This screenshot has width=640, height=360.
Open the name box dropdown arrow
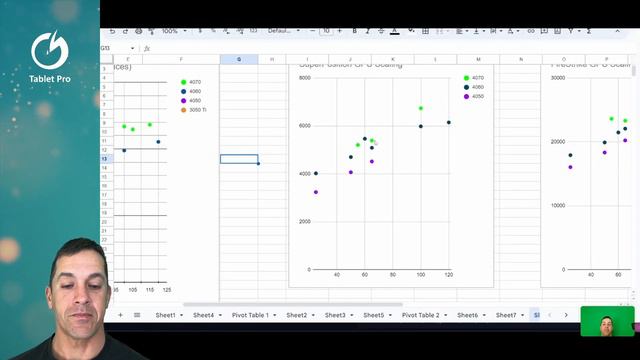[132, 48]
